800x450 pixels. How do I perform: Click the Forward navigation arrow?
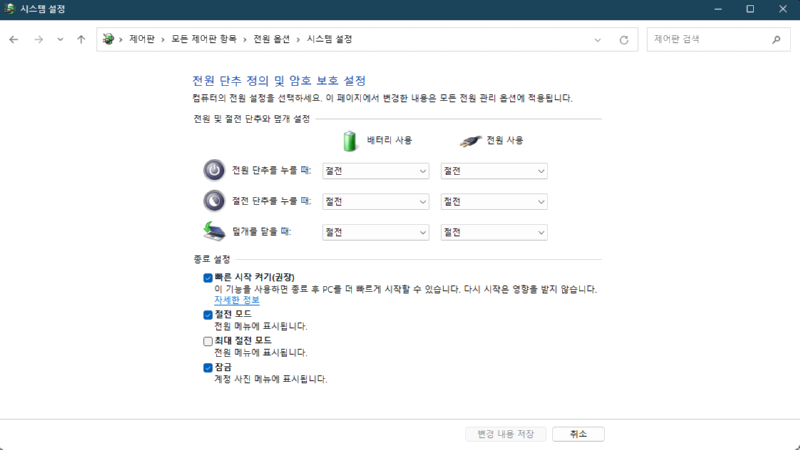coord(38,39)
